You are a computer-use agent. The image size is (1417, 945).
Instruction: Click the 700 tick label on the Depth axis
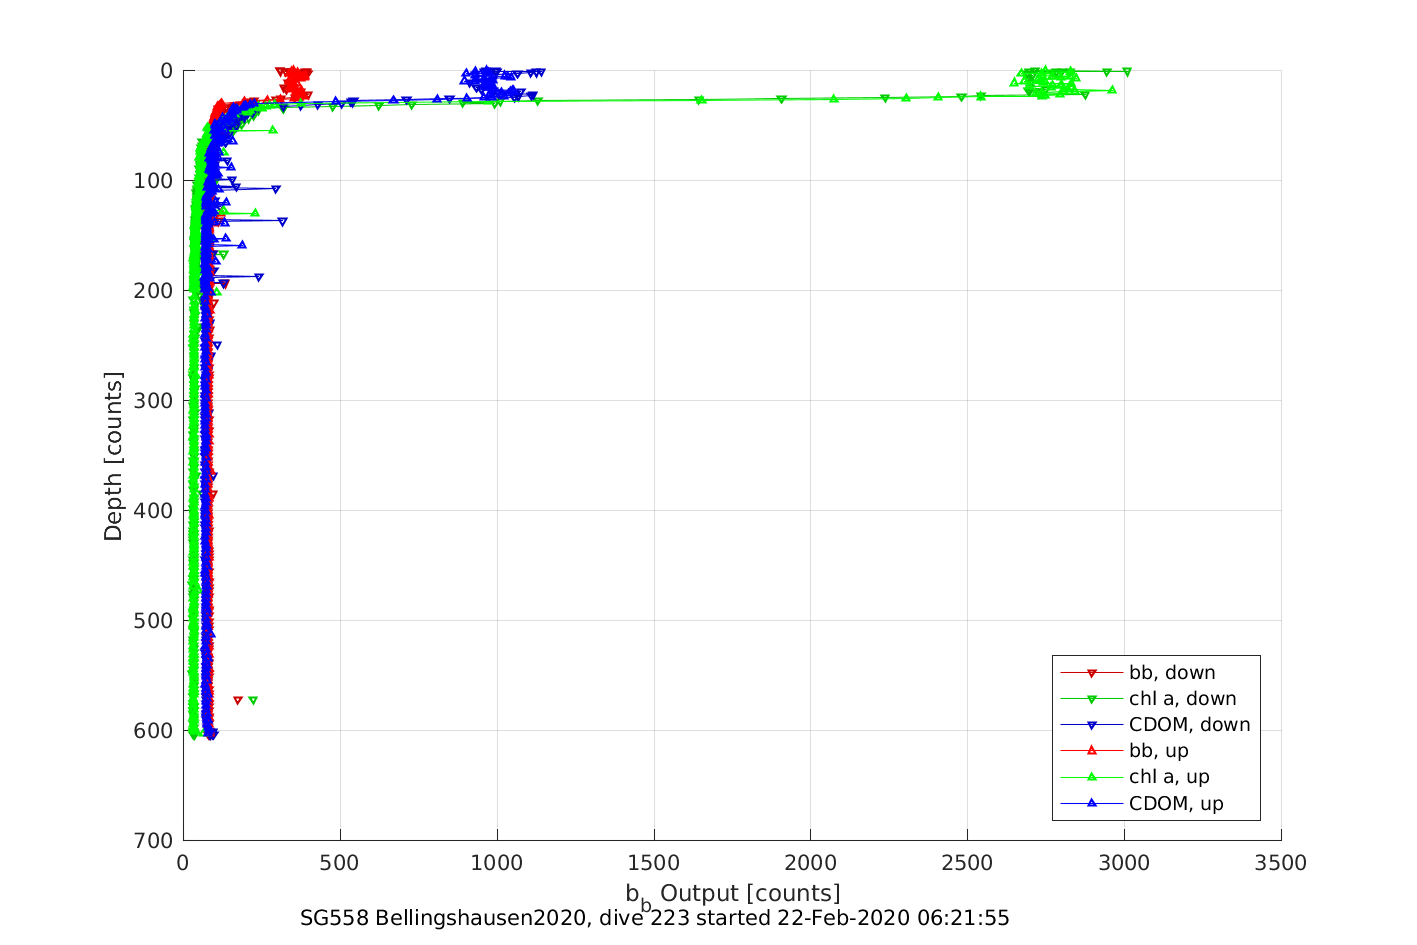pyautogui.click(x=154, y=841)
